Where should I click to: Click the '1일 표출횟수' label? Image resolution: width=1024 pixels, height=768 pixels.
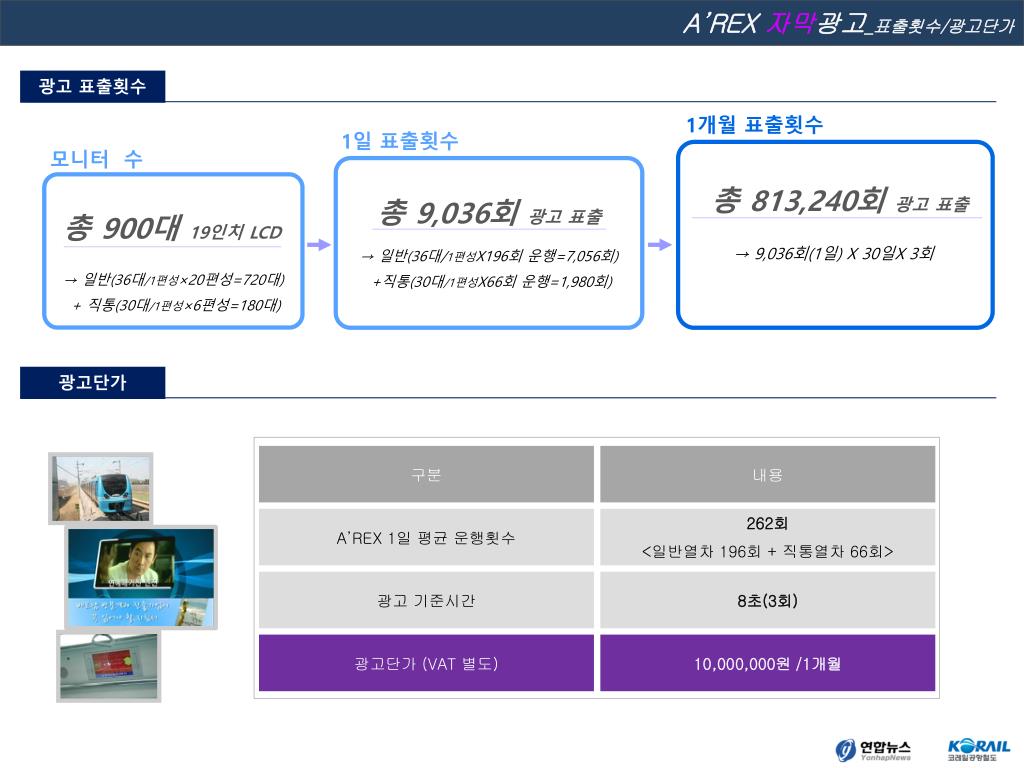click(400, 140)
